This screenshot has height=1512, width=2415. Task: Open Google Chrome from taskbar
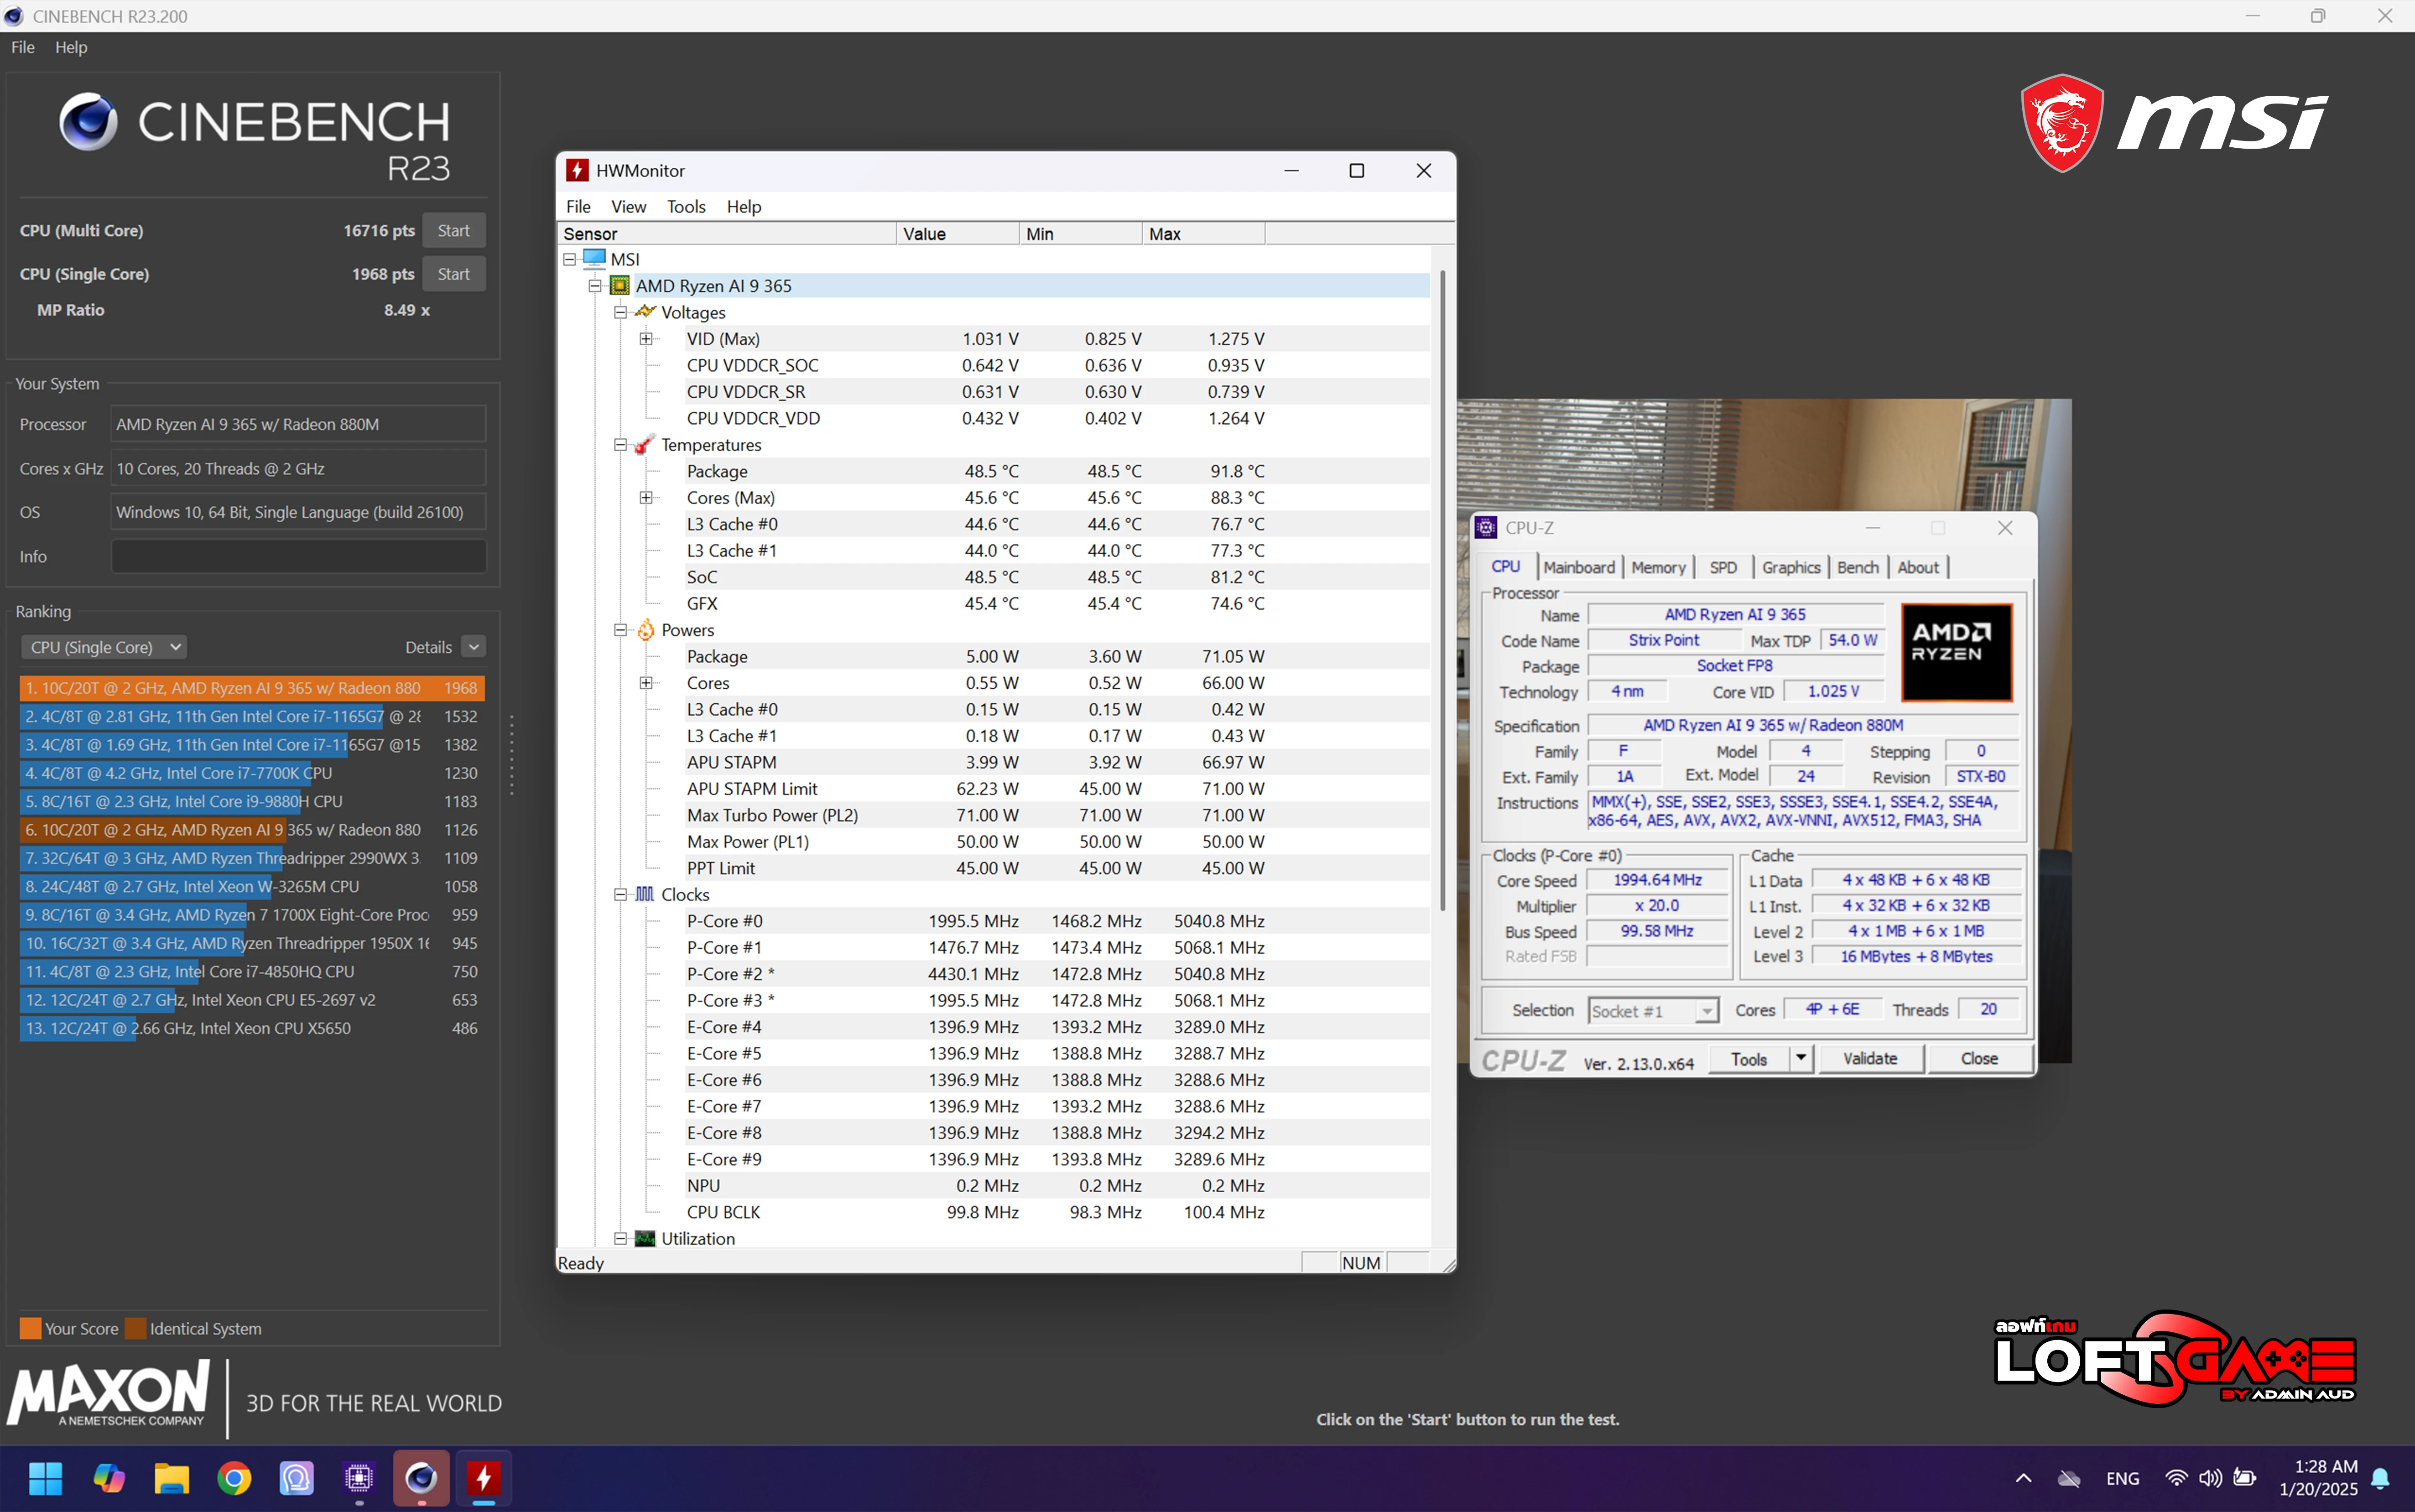point(234,1477)
